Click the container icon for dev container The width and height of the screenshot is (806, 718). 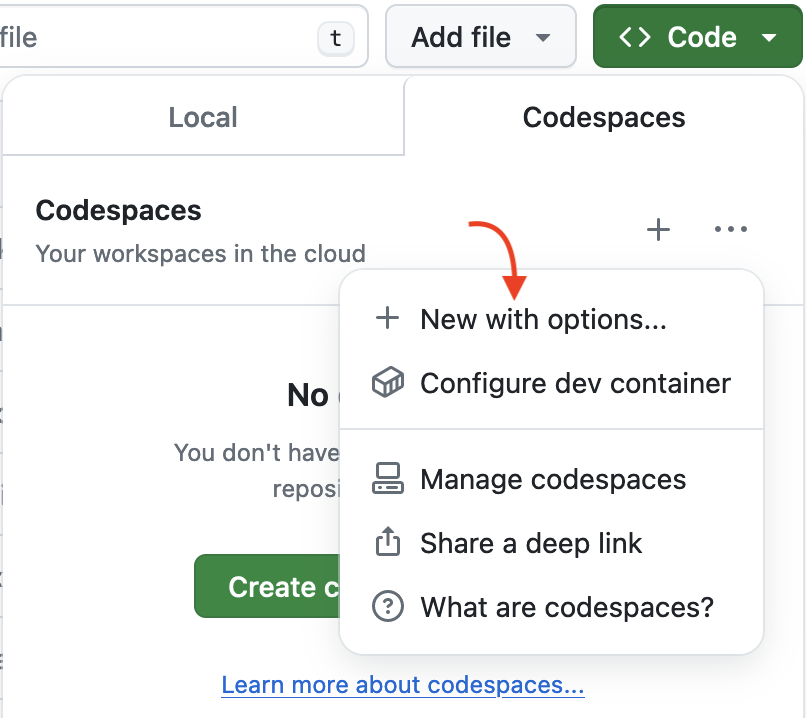[x=388, y=382]
